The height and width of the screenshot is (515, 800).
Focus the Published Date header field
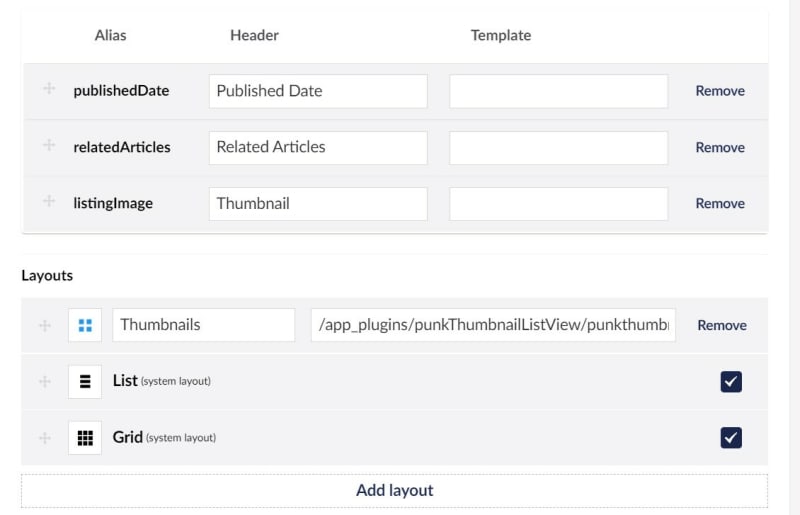tap(318, 91)
